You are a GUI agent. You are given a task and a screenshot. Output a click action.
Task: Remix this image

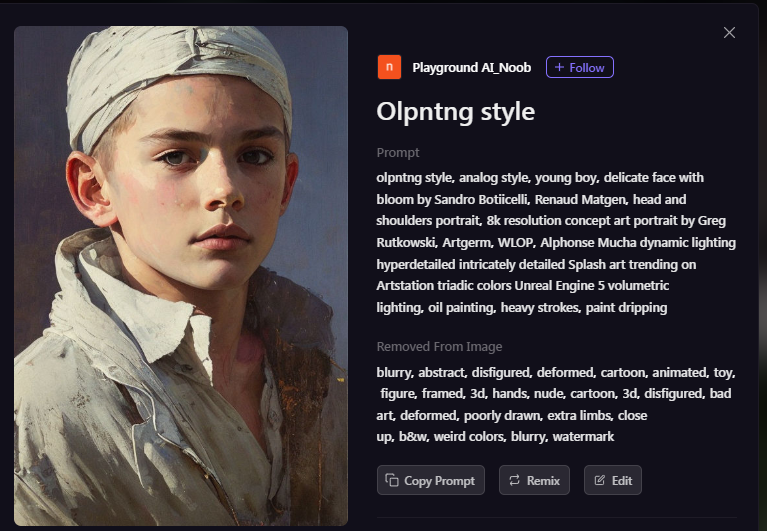pyautogui.click(x=534, y=480)
